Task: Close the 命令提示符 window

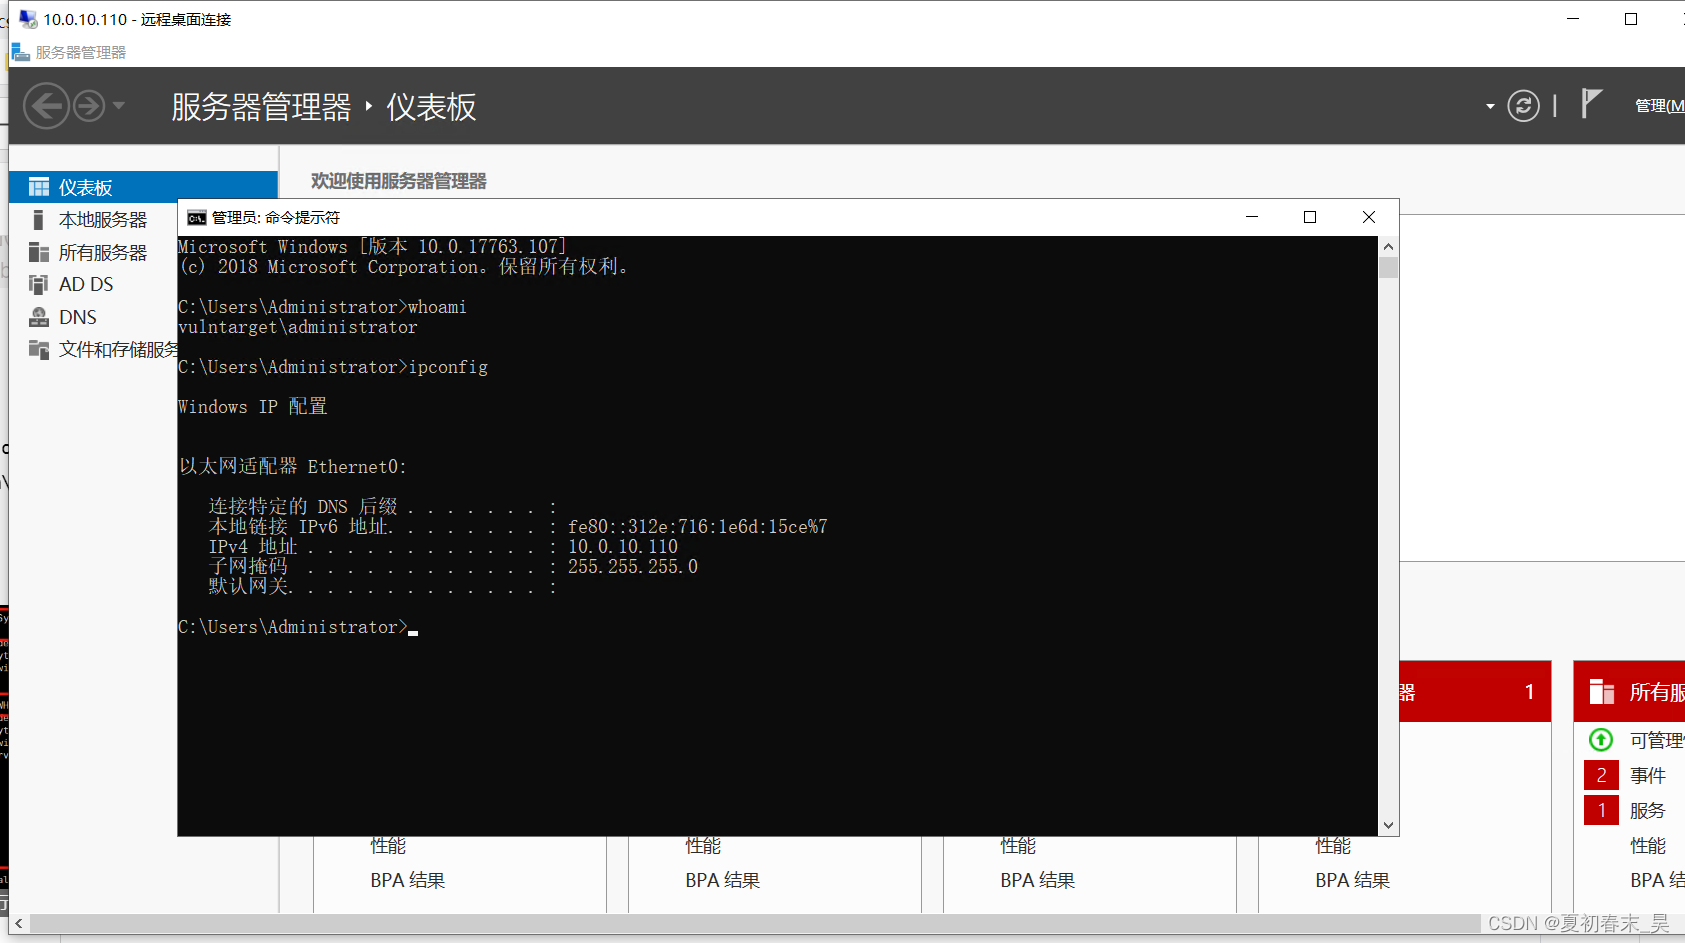Action: tap(1369, 217)
